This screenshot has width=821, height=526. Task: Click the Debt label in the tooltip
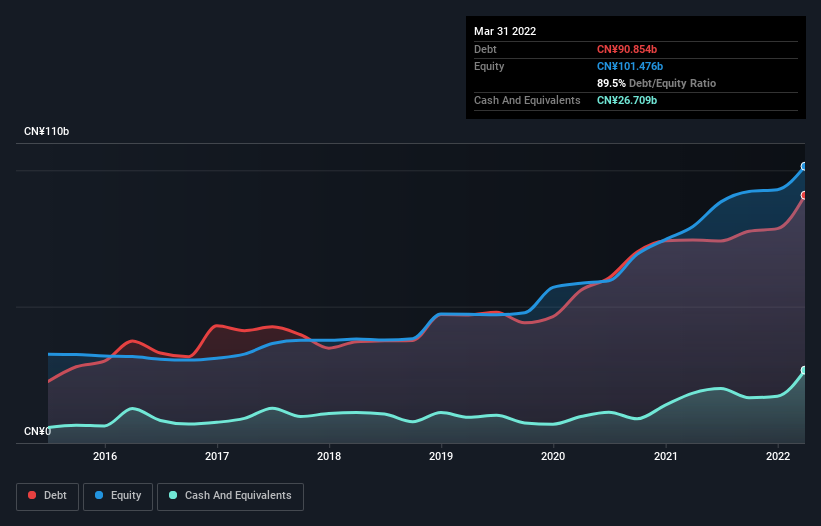click(x=485, y=49)
